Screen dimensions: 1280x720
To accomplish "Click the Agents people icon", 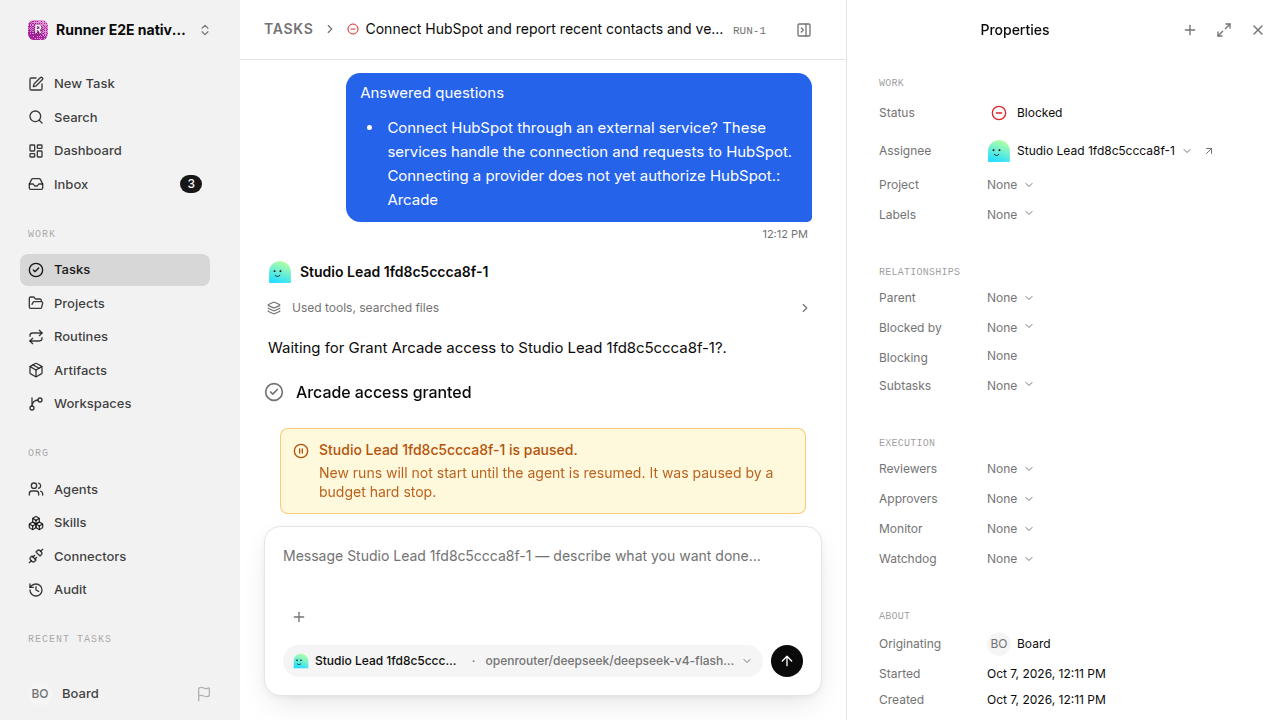I will [x=36, y=489].
